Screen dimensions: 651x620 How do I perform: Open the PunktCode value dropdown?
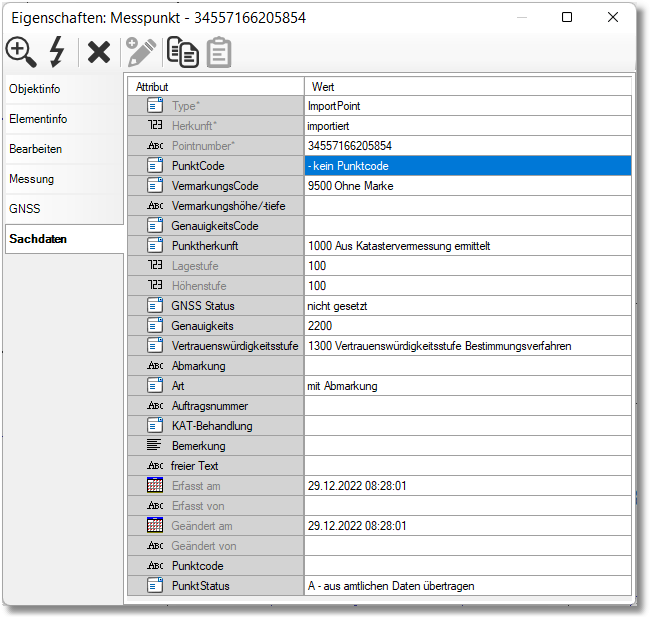pos(467,166)
